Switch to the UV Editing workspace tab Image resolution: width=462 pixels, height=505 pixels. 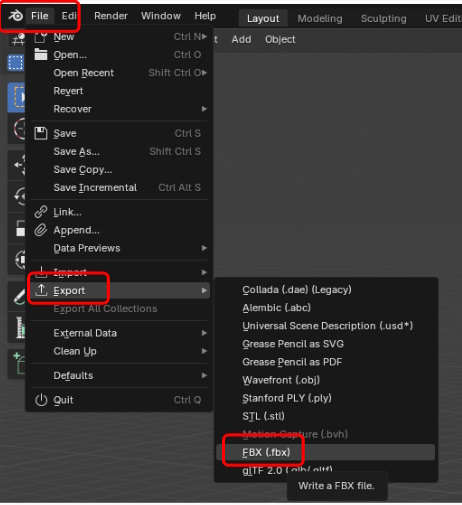coord(443,18)
